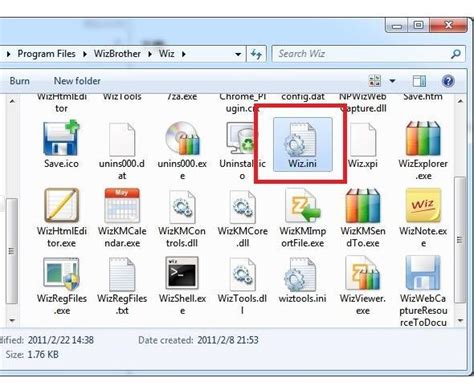Select the WizKMCalendar.exe calendar icon
Screen dimensions: 474x390
[122, 205]
